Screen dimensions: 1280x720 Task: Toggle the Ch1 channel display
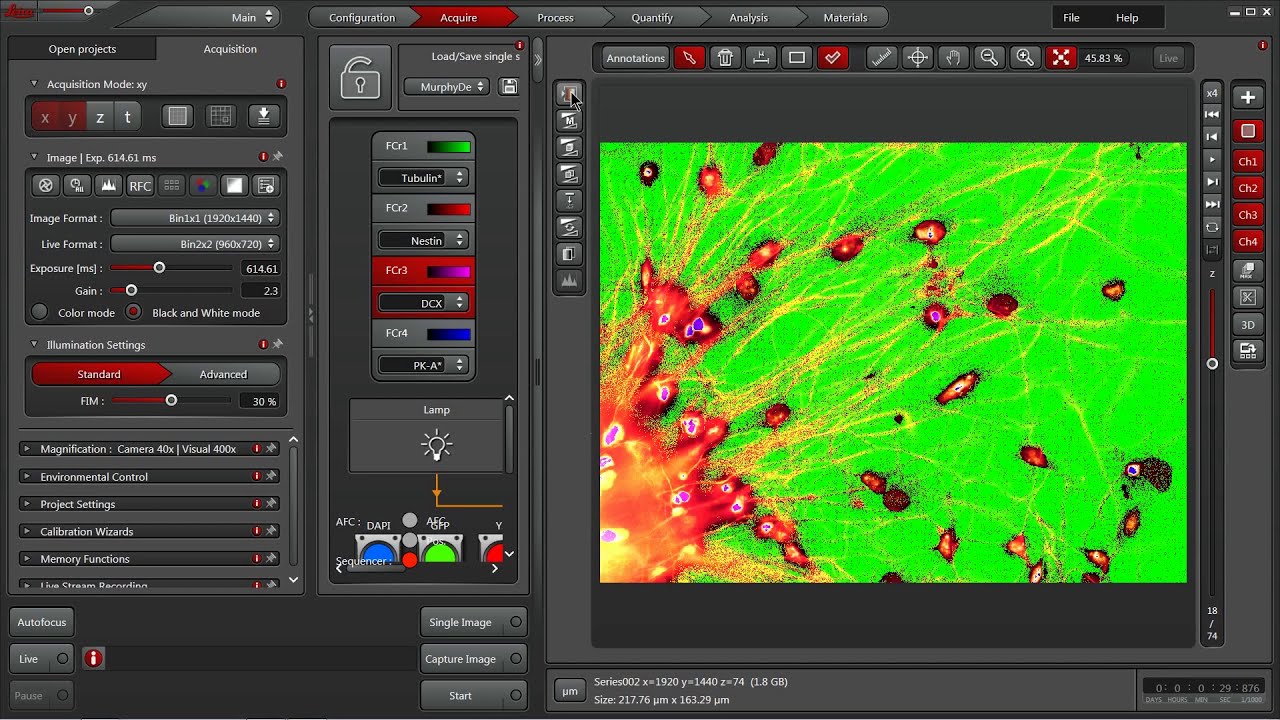point(1247,161)
